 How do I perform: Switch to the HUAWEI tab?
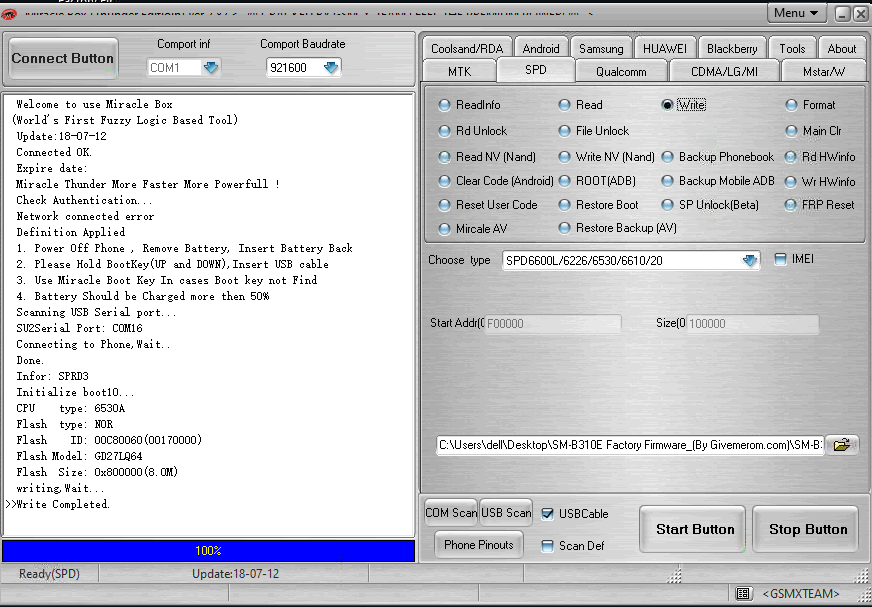pyautogui.click(x=665, y=48)
